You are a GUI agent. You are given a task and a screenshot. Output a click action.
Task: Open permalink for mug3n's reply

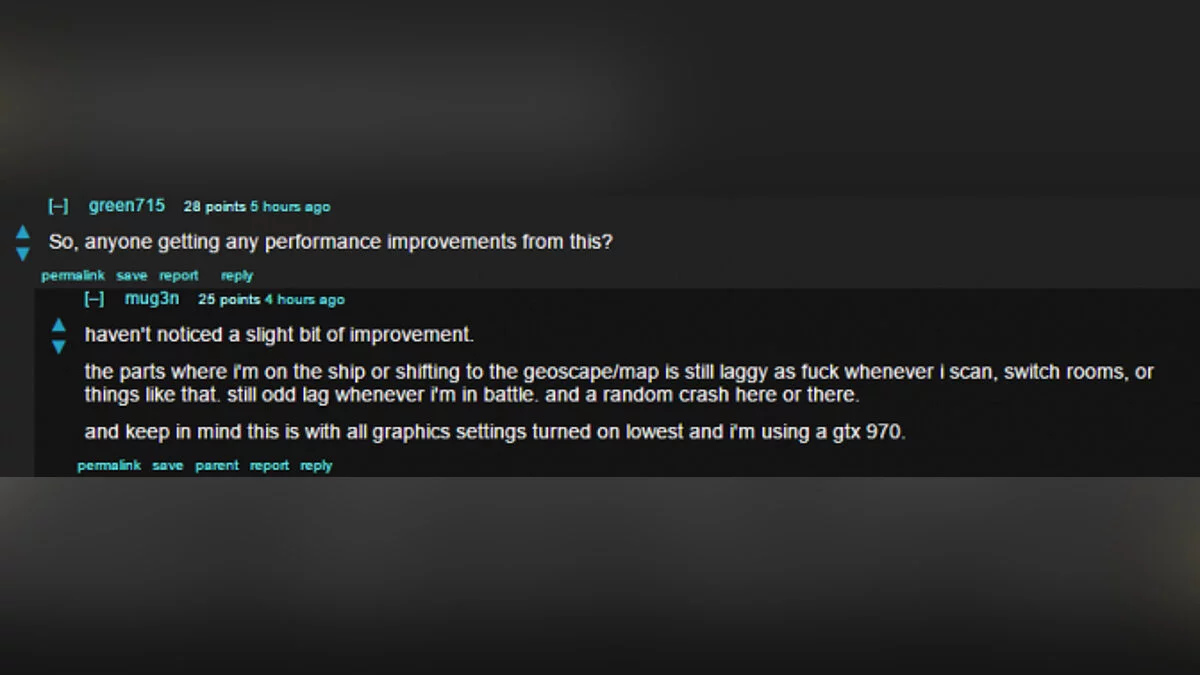(x=109, y=465)
